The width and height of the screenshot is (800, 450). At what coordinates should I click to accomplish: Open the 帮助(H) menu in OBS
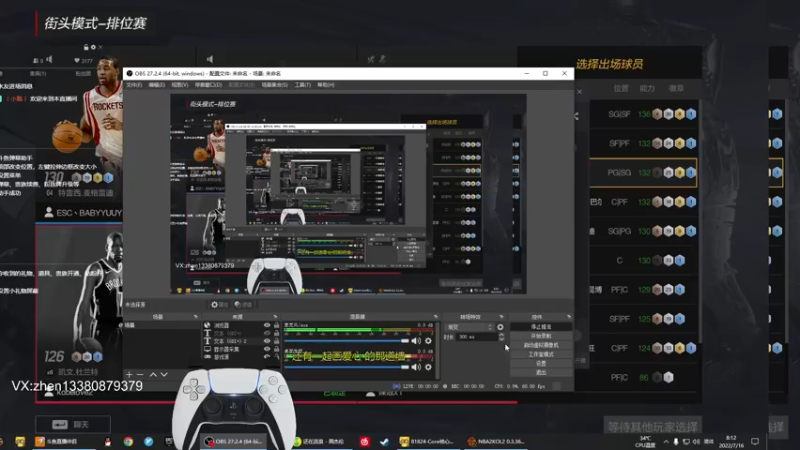(326, 85)
